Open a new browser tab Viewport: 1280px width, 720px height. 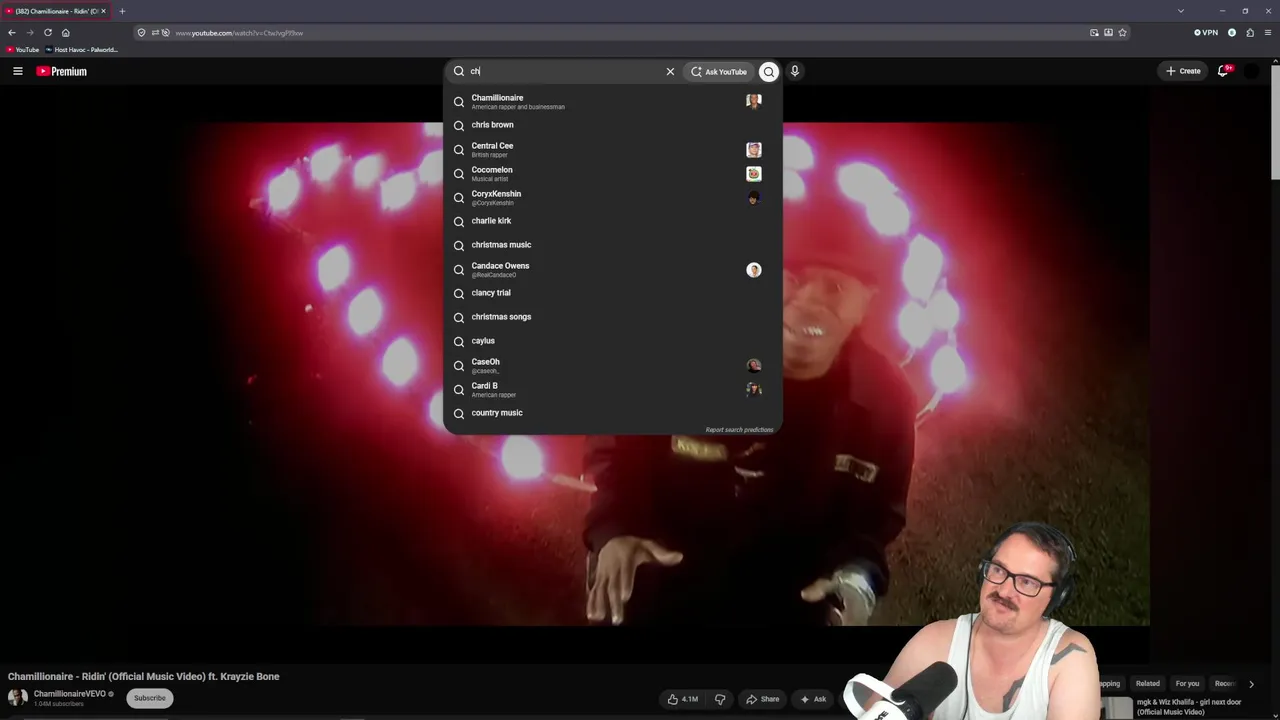[122, 11]
